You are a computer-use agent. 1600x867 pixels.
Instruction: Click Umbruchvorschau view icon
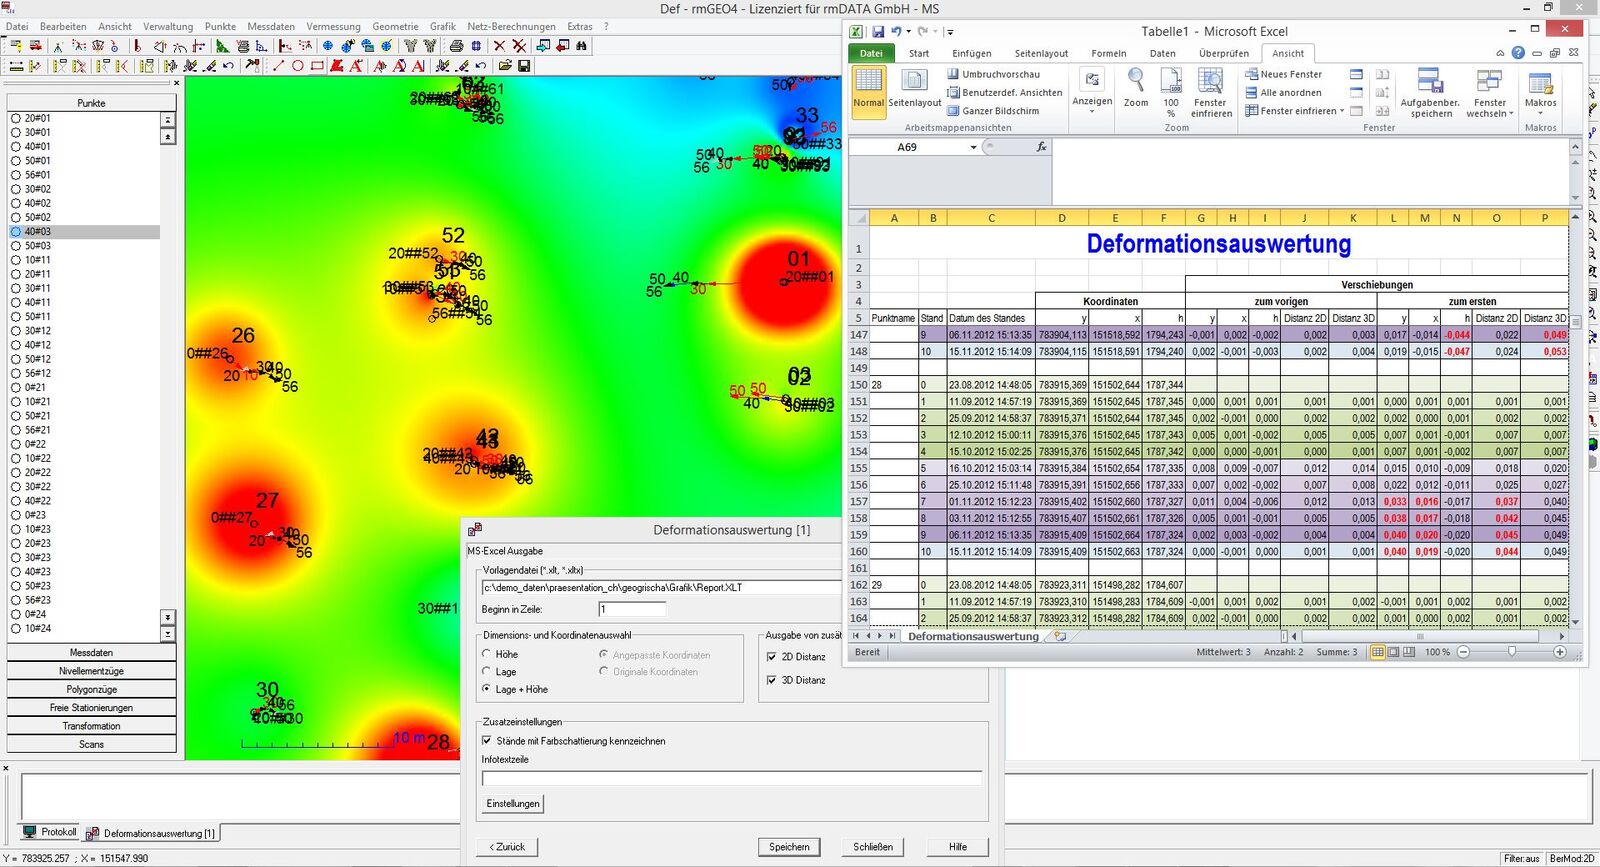click(954, 74)
